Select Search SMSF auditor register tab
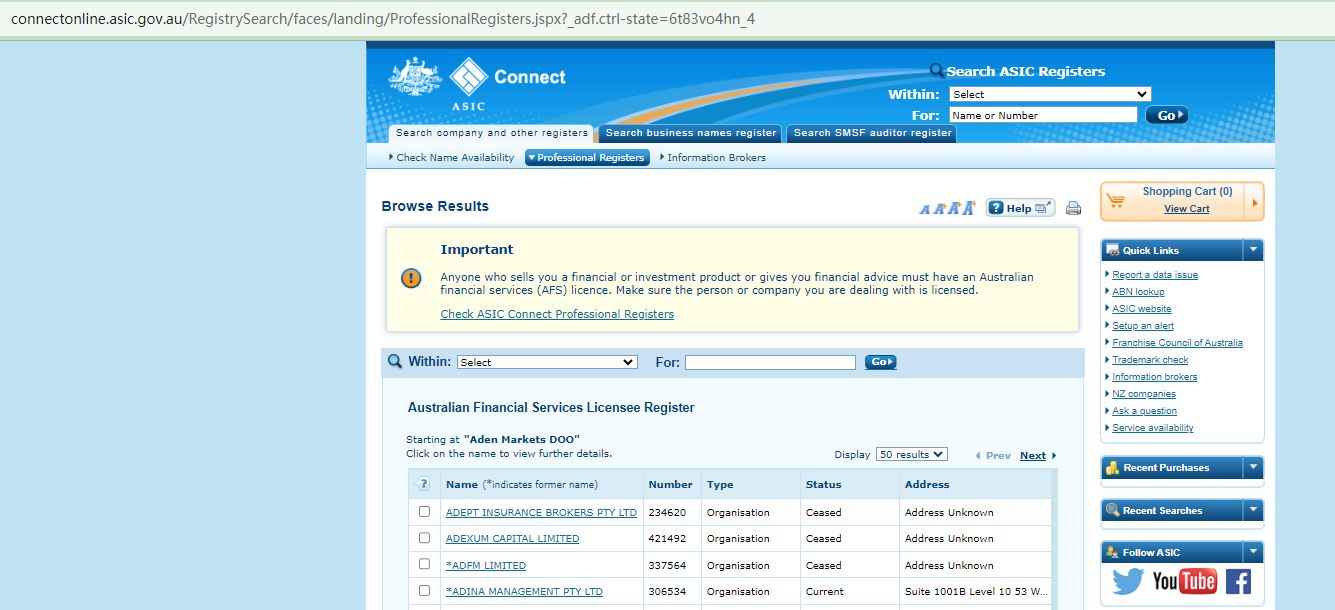1335x610 pixels. tap(872, 133)
